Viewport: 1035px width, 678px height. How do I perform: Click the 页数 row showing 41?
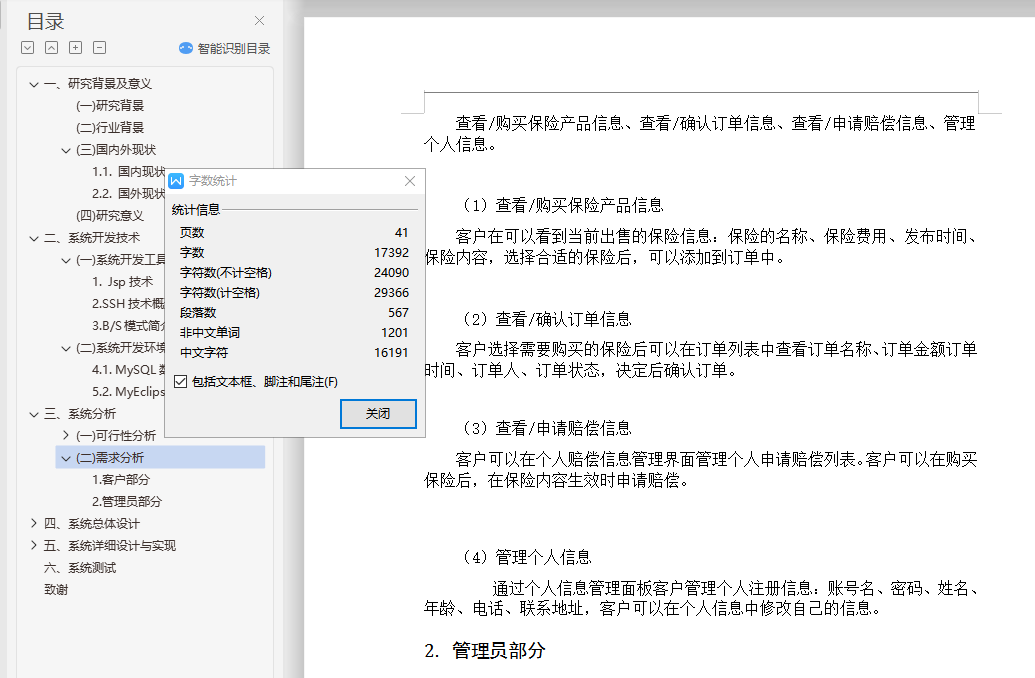[x=294, y=232]
